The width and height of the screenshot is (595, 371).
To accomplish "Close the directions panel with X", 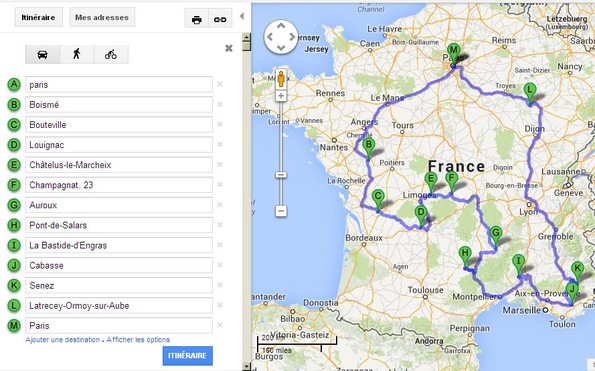I will [x=229, y=48].
